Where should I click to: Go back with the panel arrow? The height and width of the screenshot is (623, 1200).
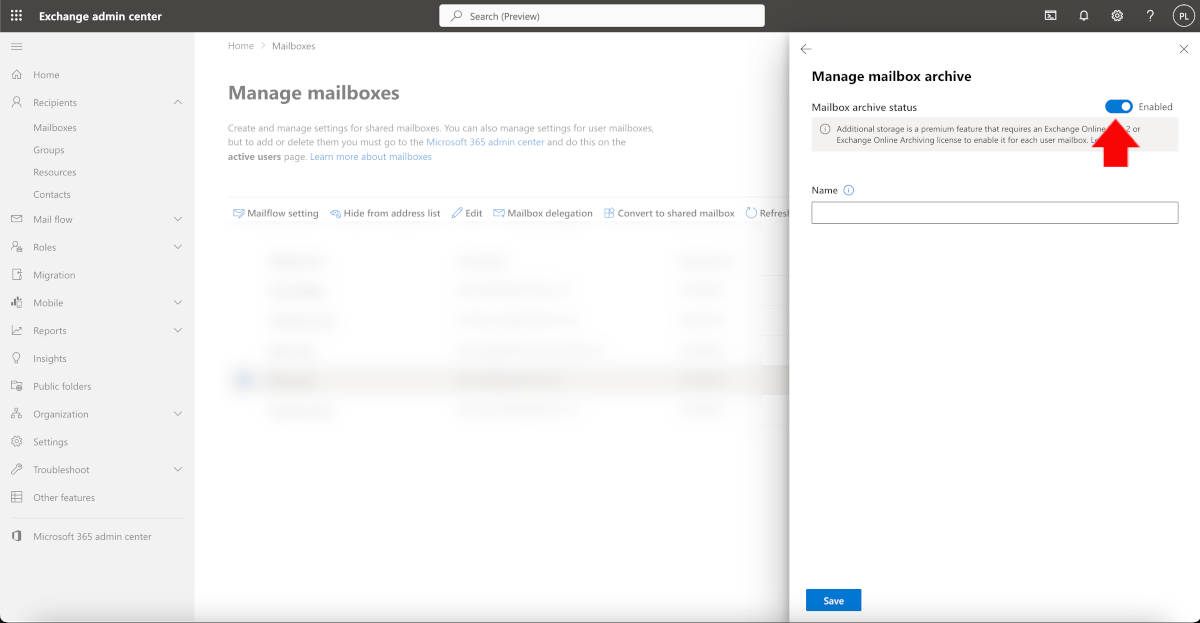pyautogui.click(x=806, y=48)
